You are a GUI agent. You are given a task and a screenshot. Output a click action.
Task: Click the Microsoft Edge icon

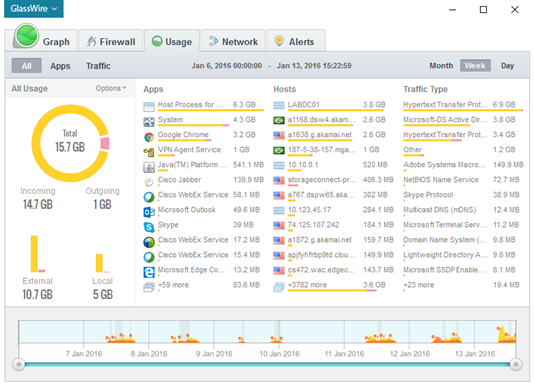tap(149, 272)
